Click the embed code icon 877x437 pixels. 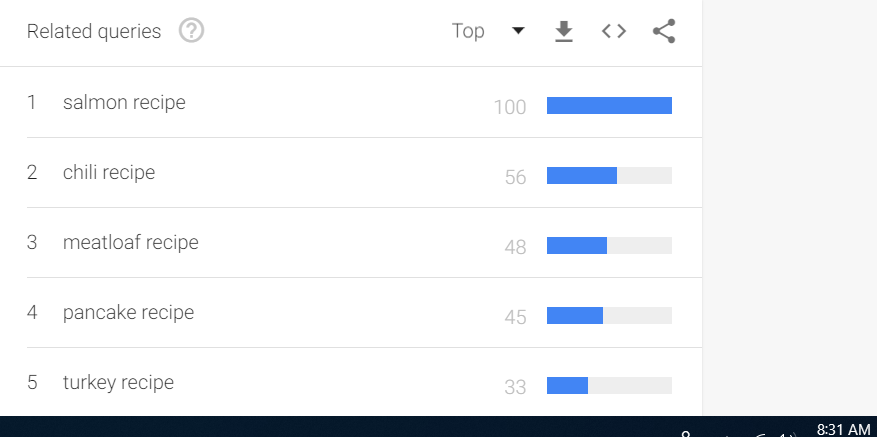point(614,32)
